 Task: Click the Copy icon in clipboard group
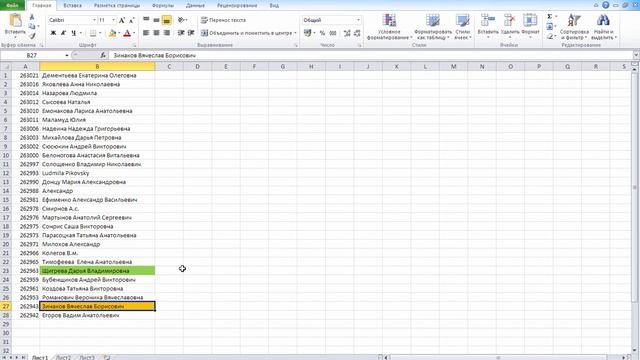[x=32, y=27]
